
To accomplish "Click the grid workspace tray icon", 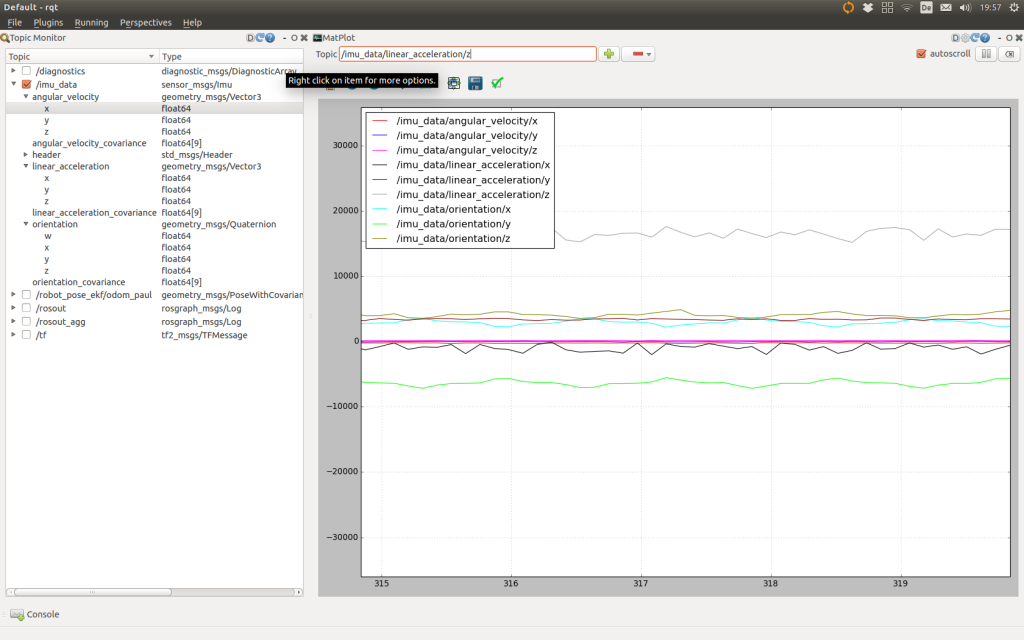I will click(x=887, y=7).
